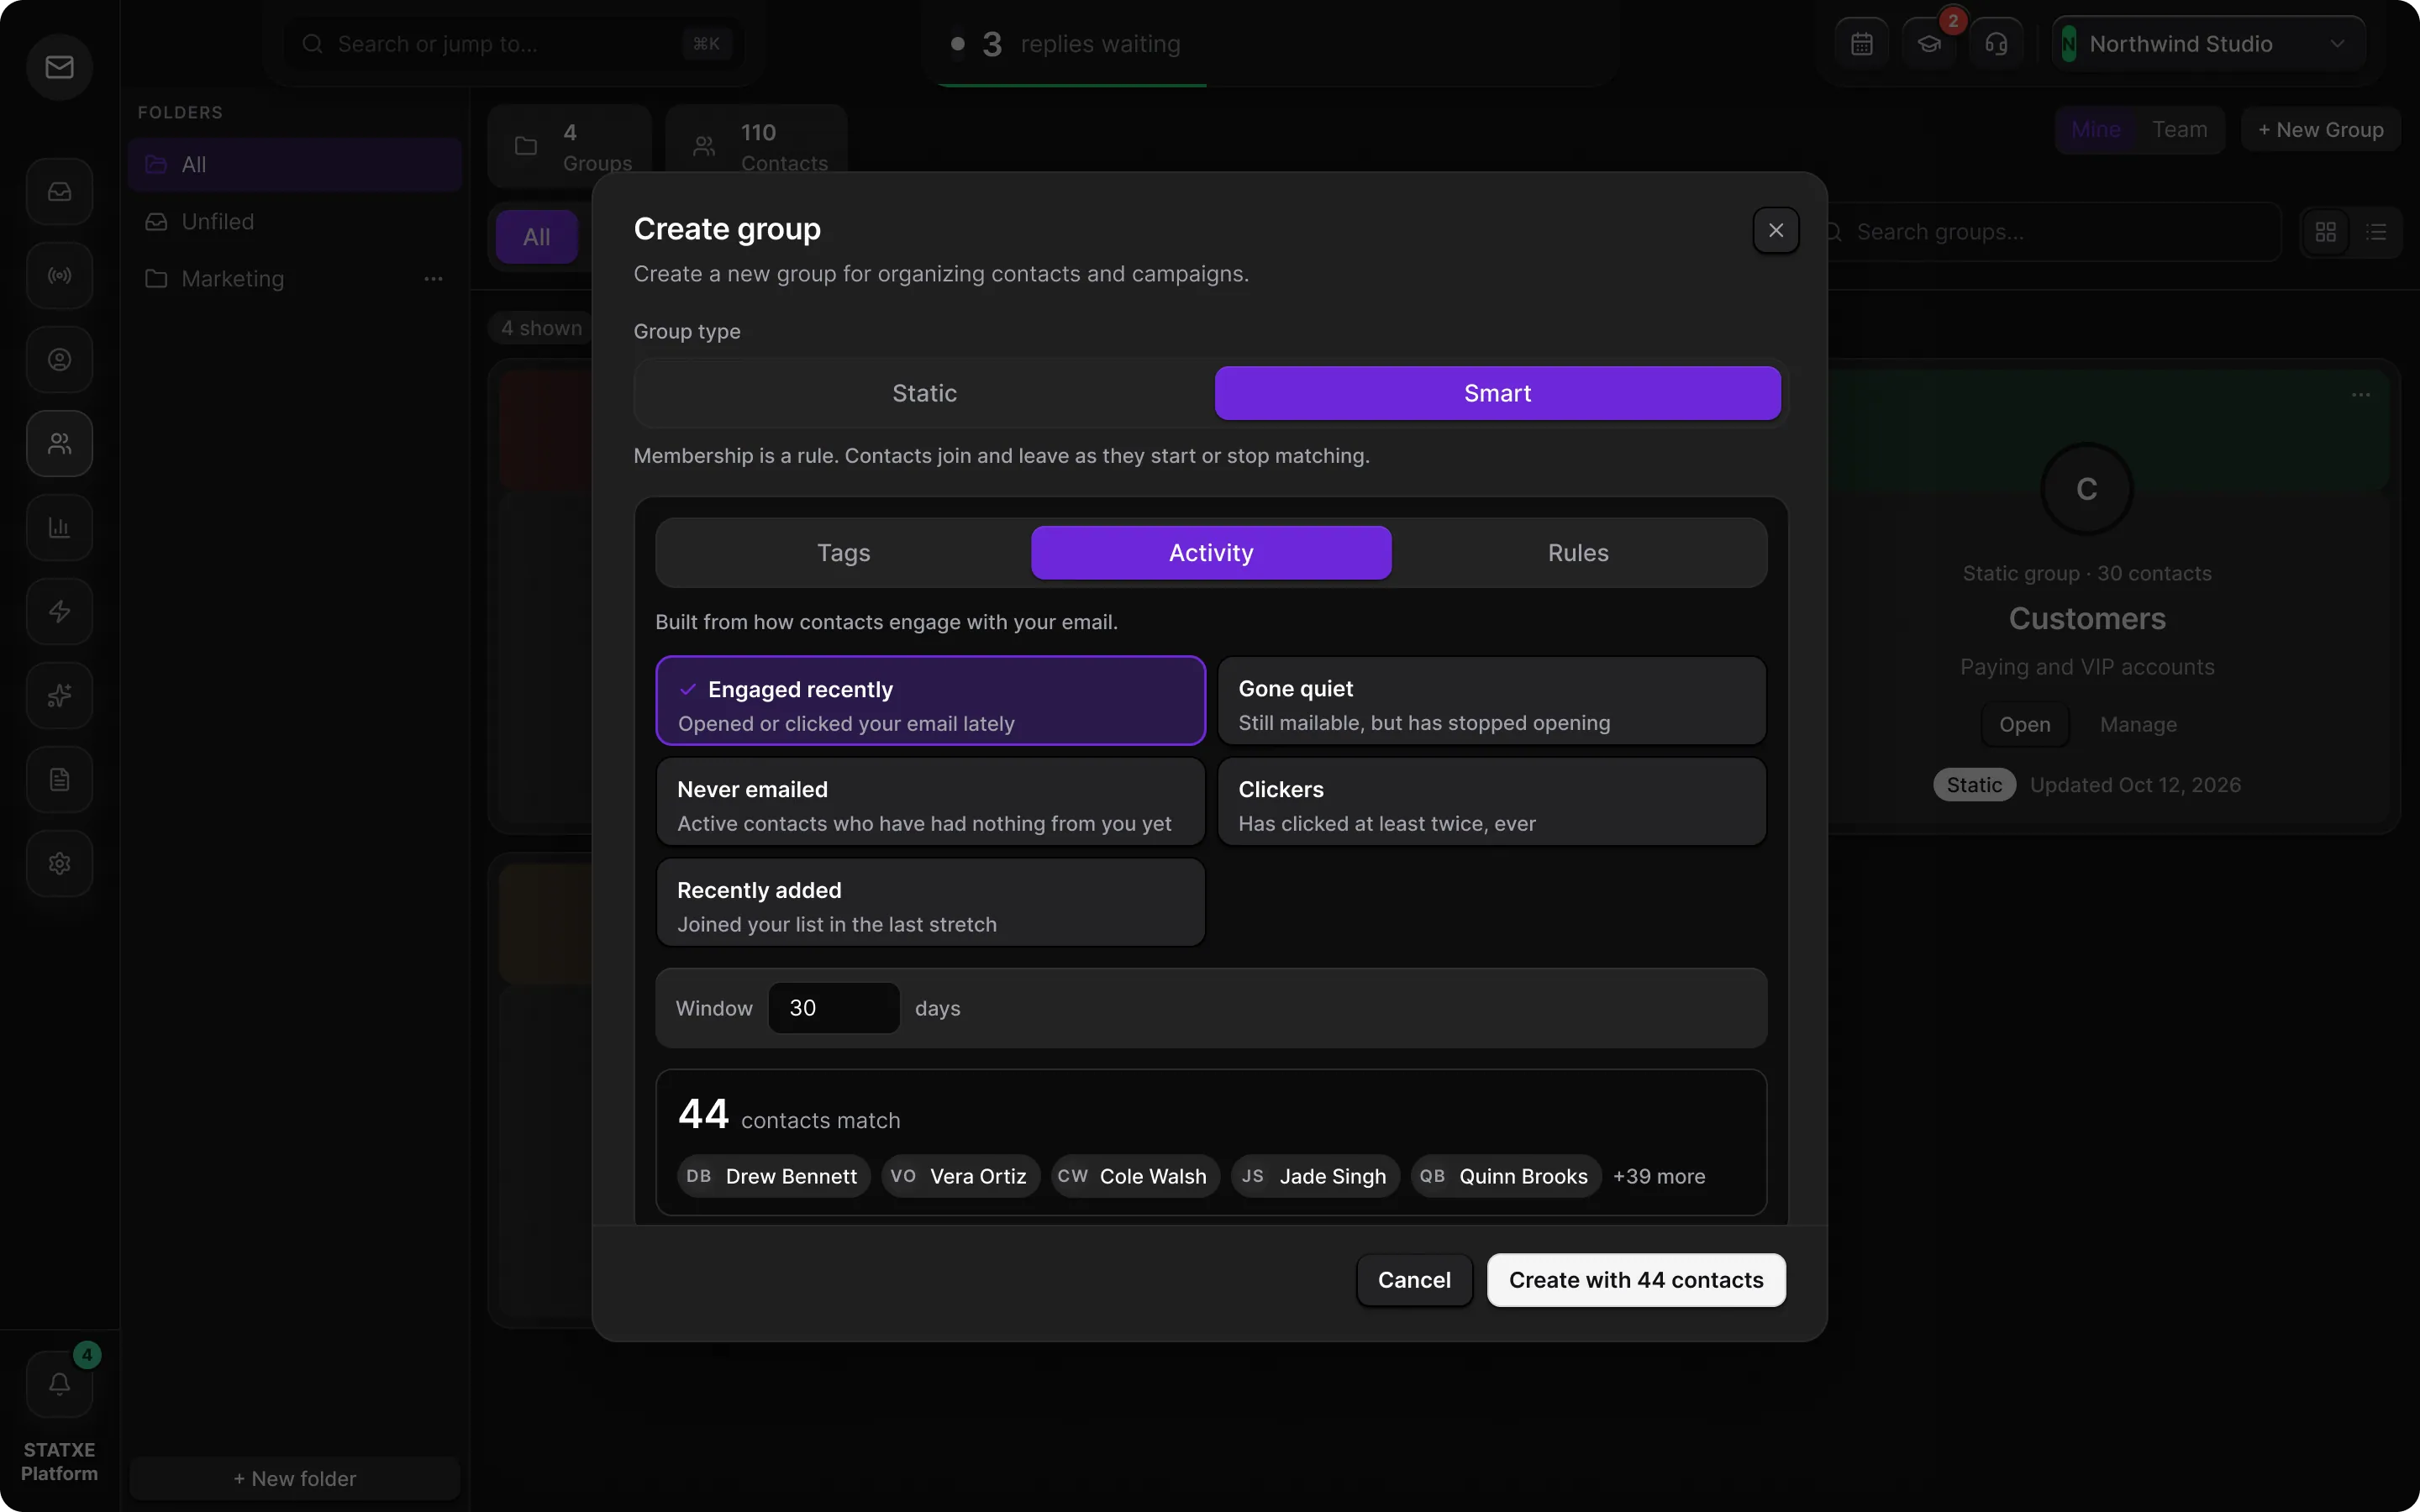Open the Northwind Studio workspace dropdown
The height and width of the screenshot is (1512, 2420).
[2208, 44]
